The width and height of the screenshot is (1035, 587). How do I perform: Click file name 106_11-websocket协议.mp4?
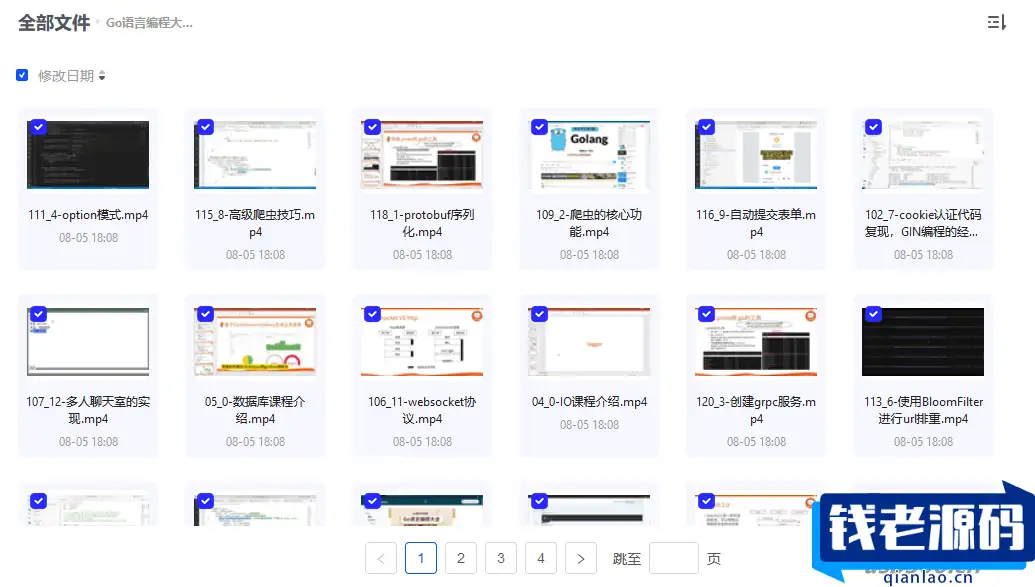pyautogui.click(x=422, y=410)
